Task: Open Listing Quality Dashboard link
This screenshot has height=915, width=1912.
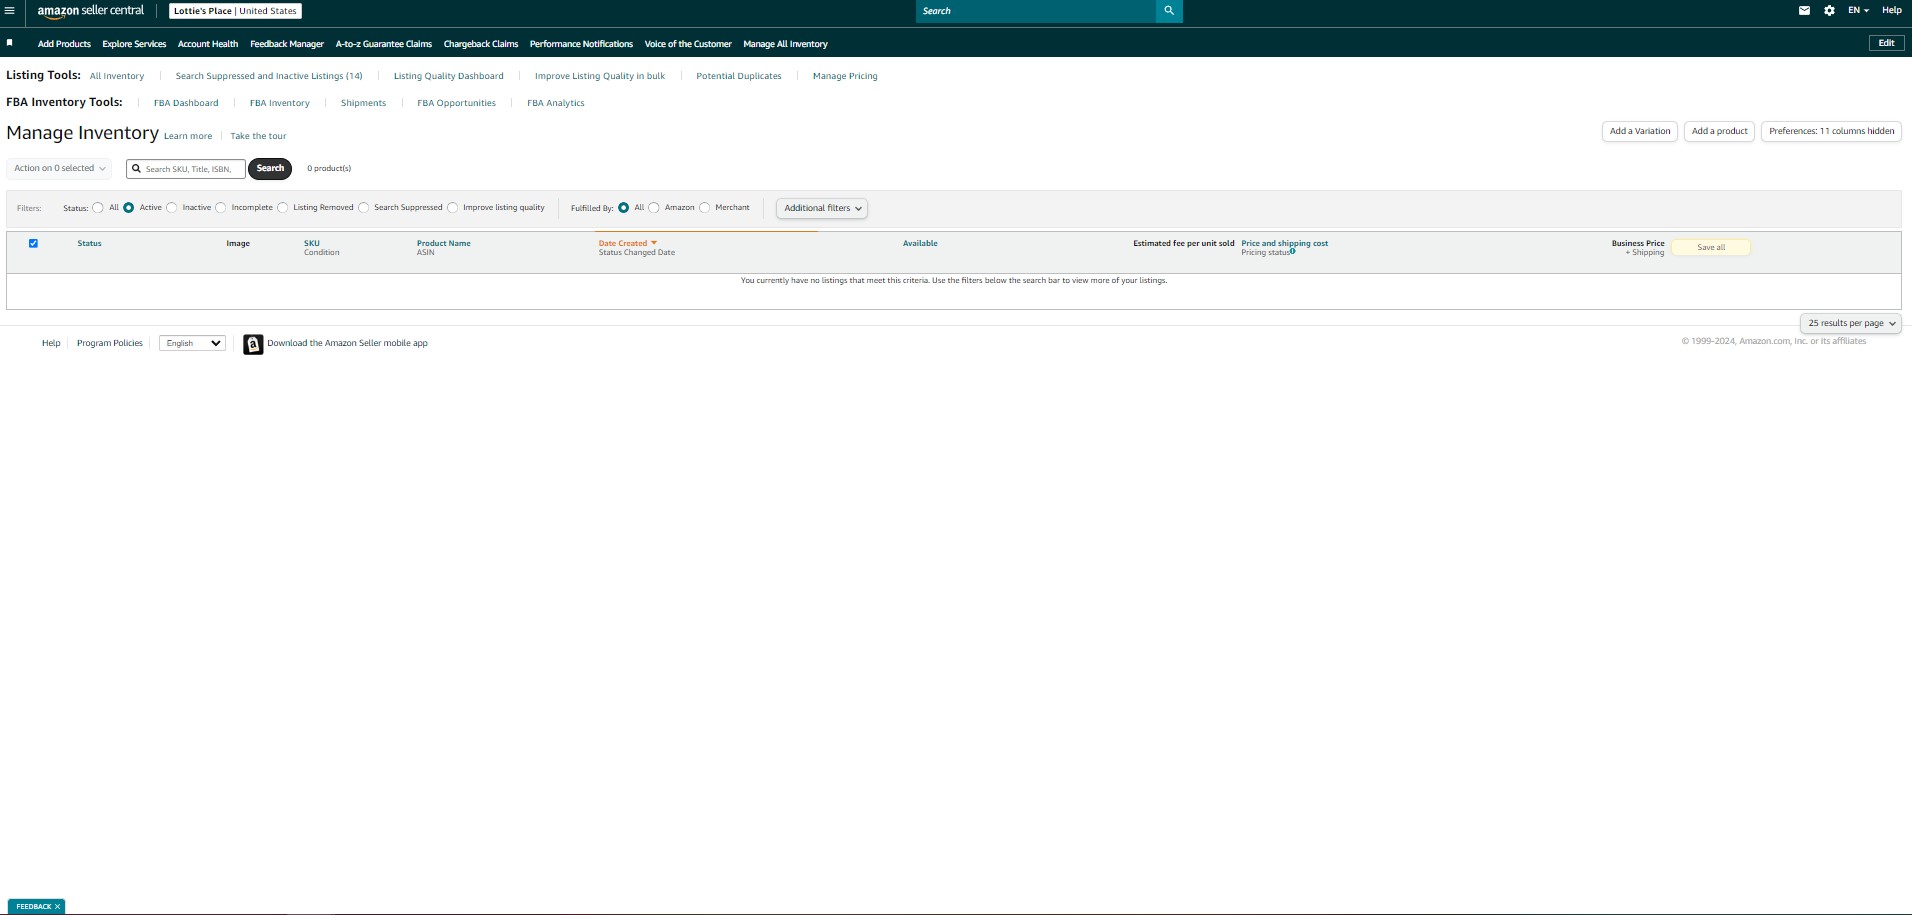Action: coord(449,76)
